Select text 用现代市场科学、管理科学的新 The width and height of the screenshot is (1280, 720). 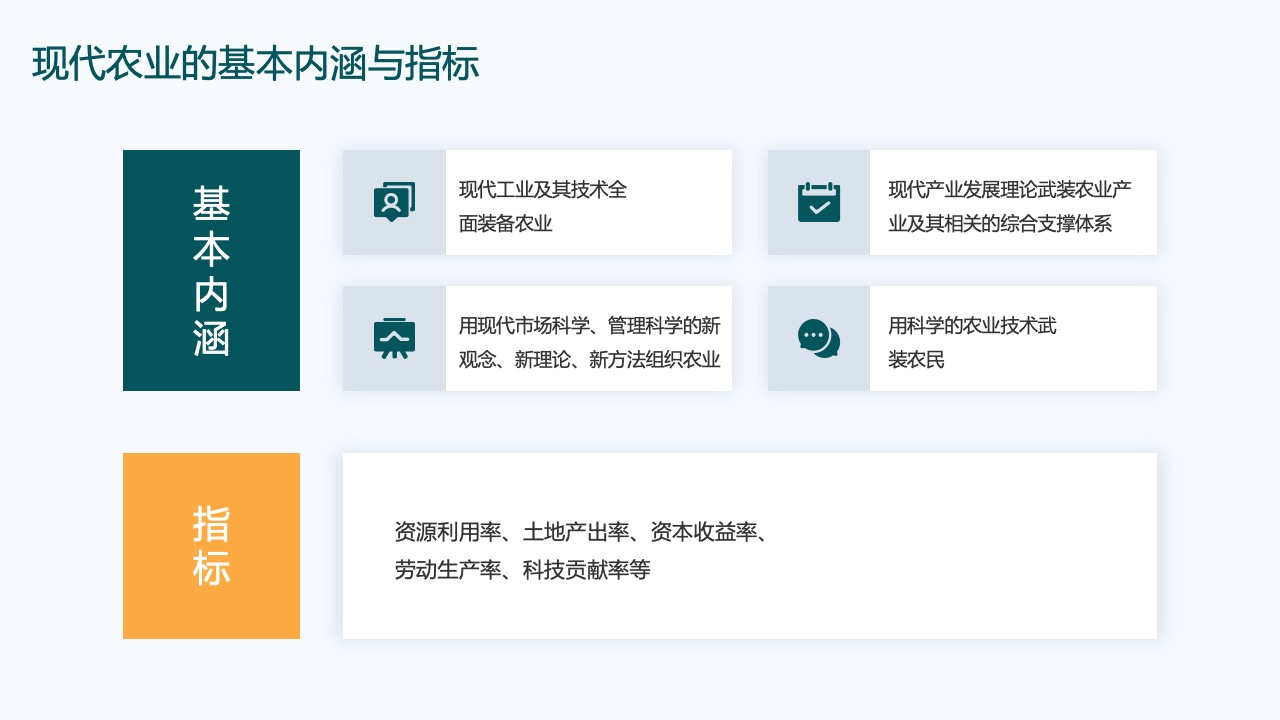coord(590,325)
